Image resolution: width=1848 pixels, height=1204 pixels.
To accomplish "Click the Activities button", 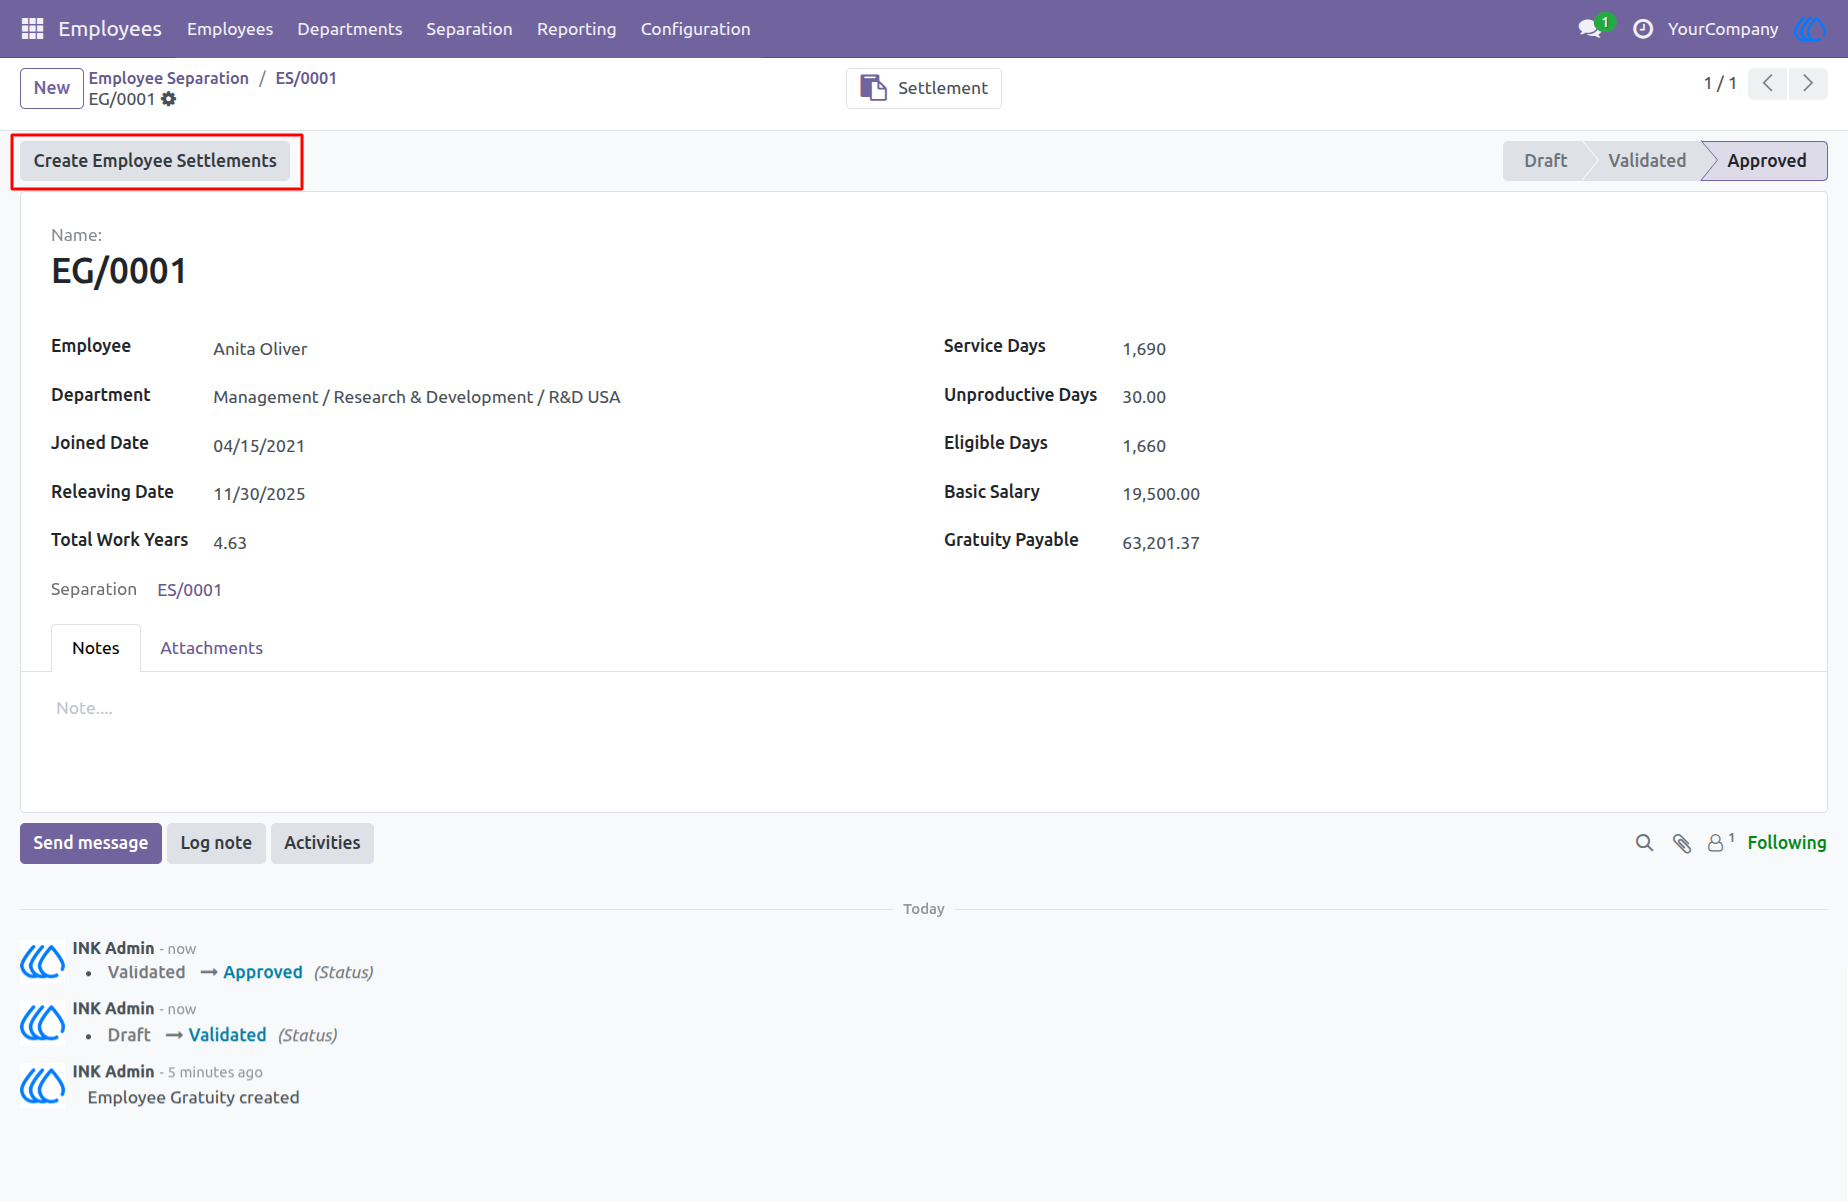I will (x=322, y=843).
